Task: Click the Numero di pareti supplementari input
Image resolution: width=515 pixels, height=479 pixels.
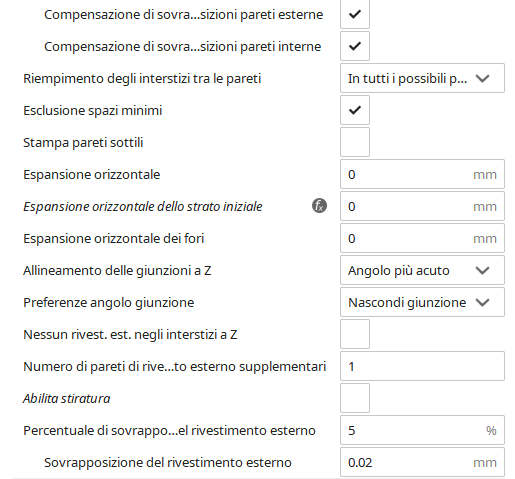Action: [422, 366]
